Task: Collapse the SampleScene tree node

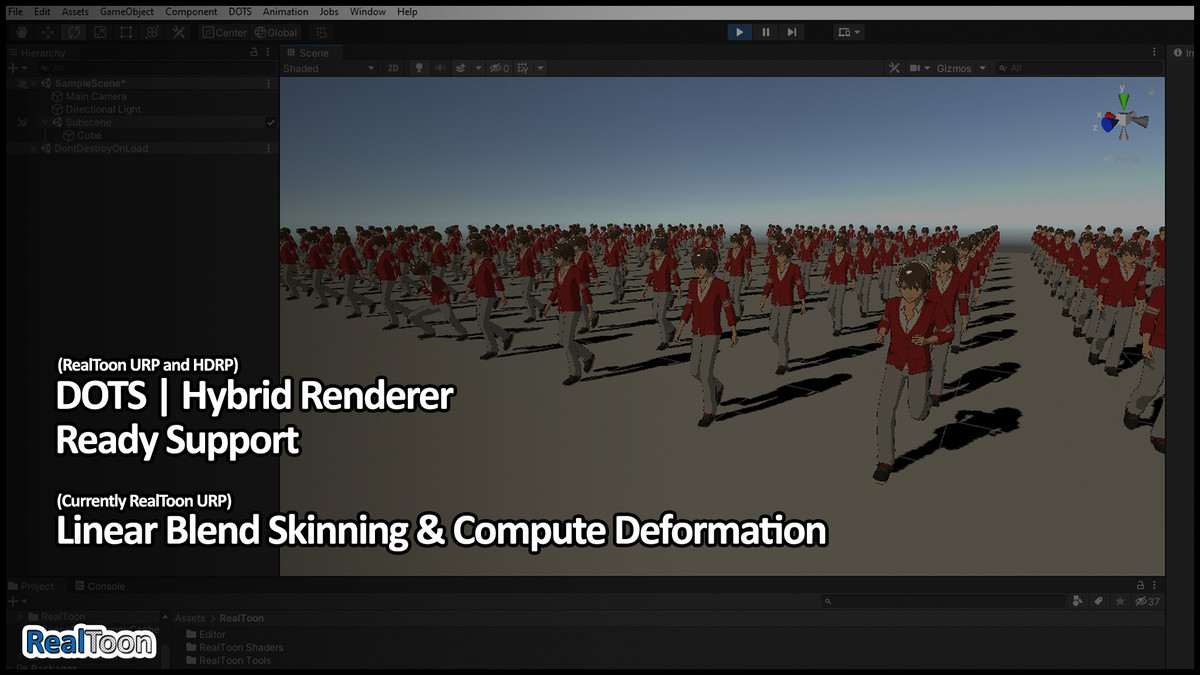Action: coord(34,84)
